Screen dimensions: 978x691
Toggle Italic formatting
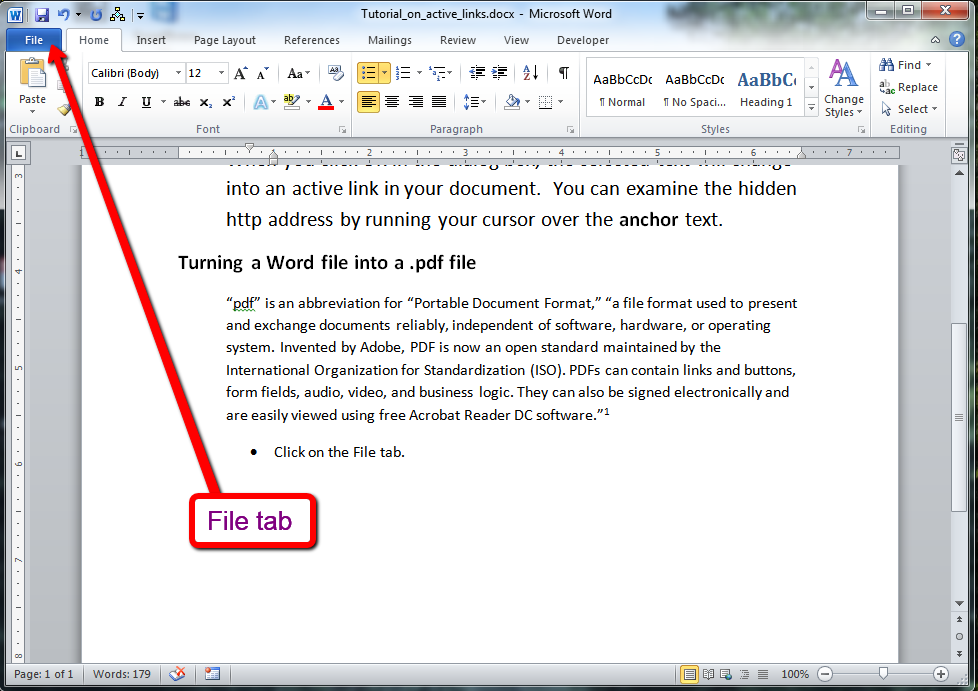122,102
